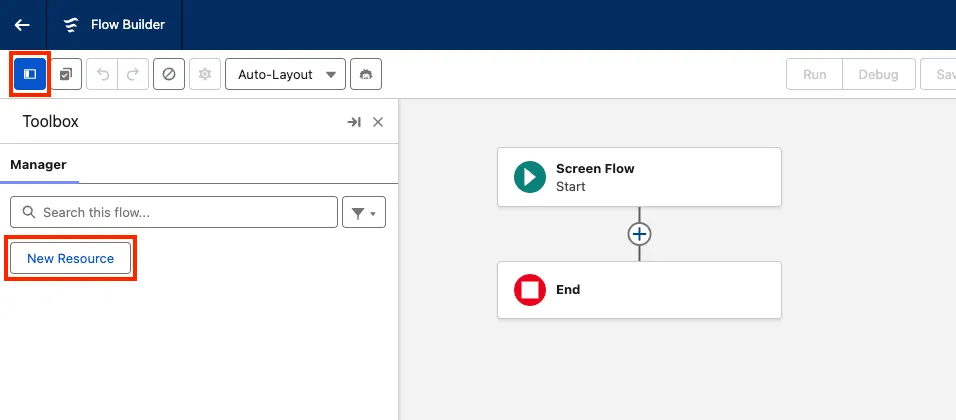
Task: Select the Screen Flow Start element
Action: point(638,177)
